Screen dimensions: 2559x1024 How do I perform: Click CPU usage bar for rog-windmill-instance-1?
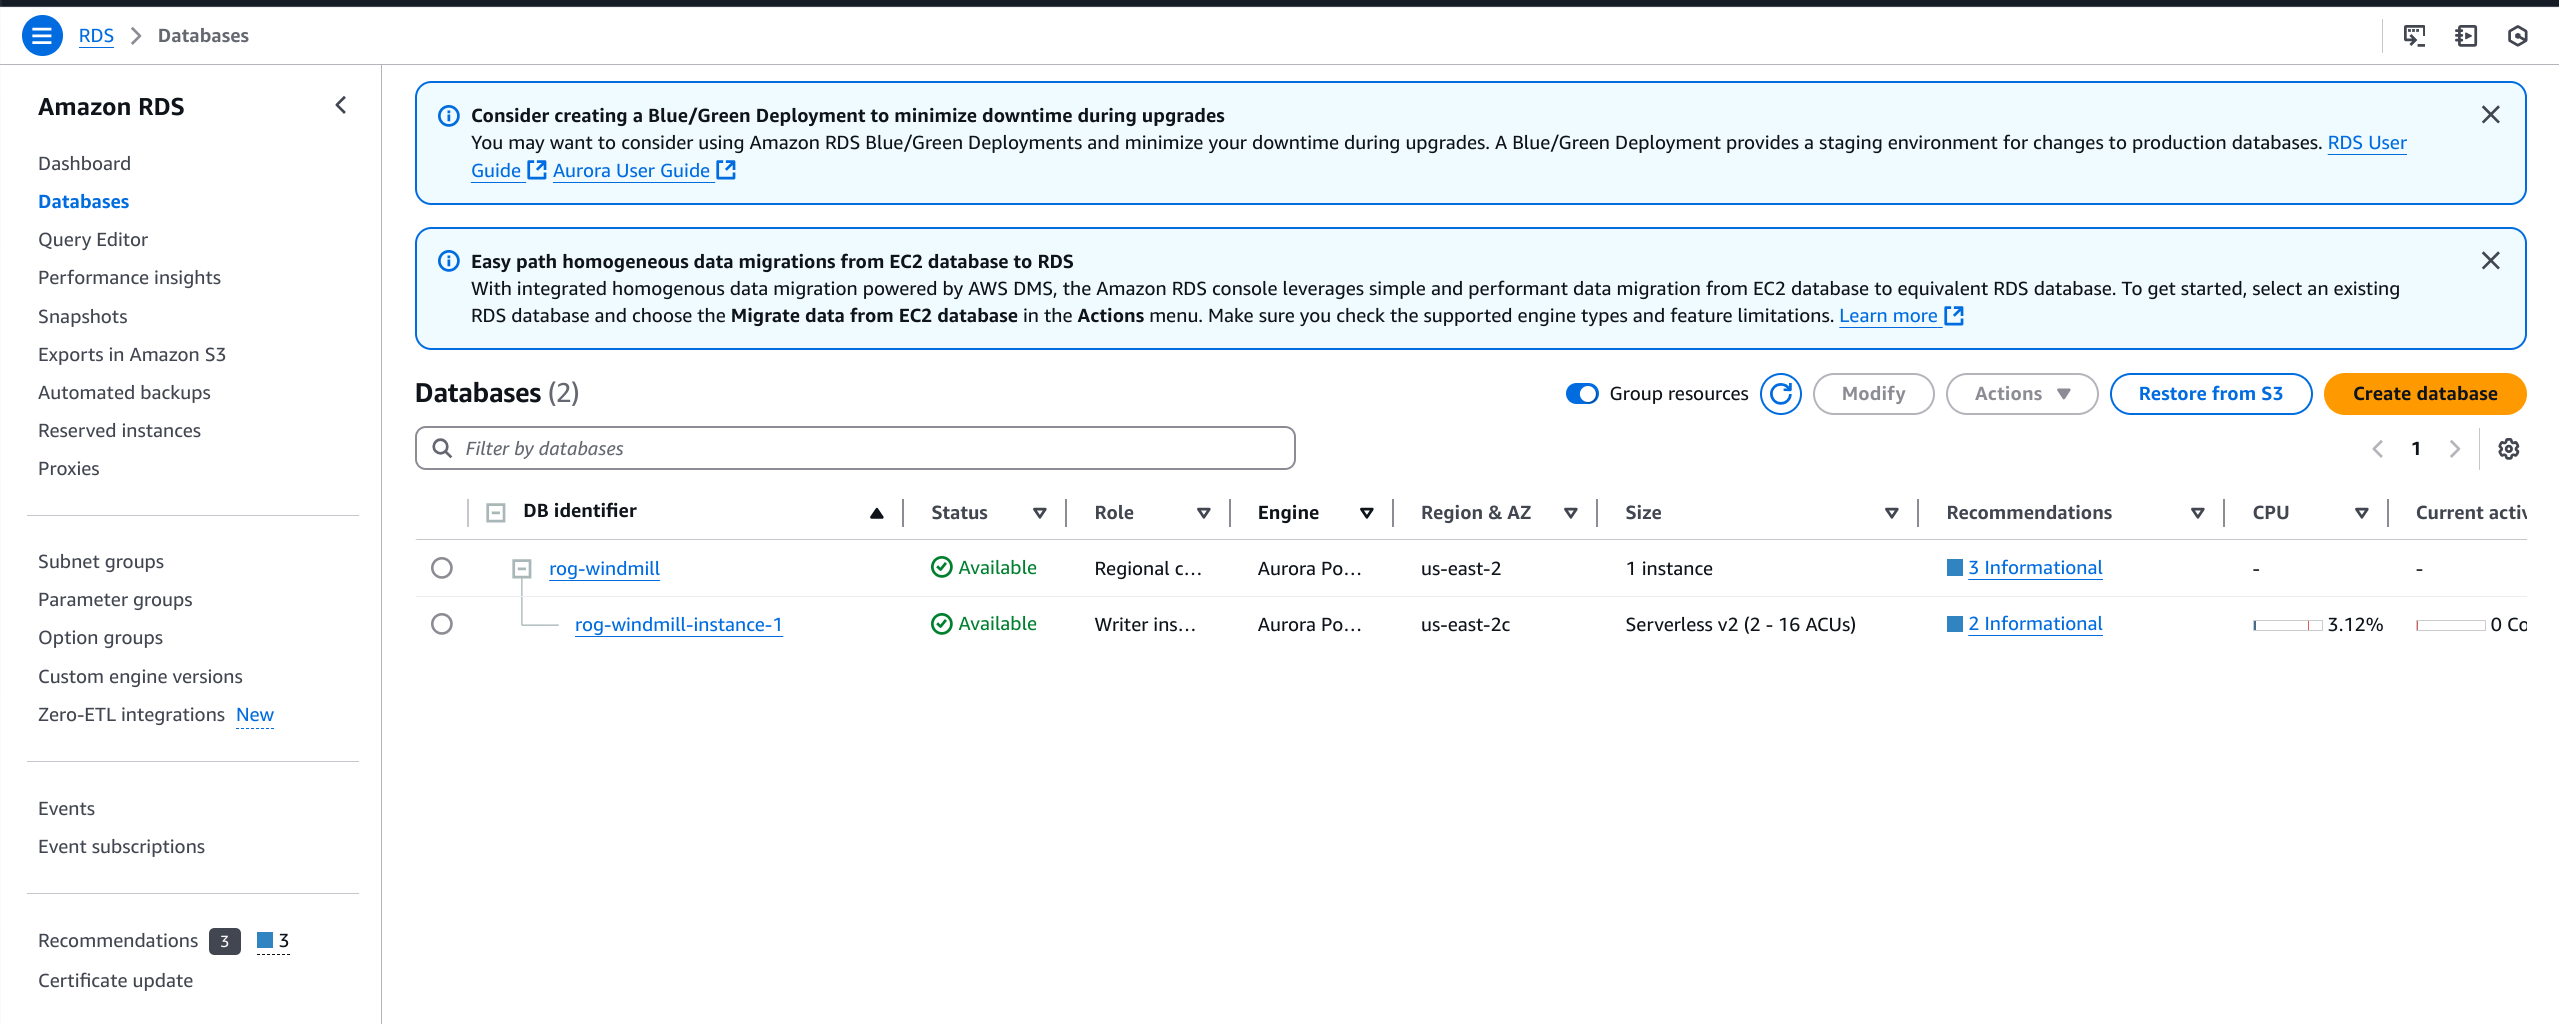point(2288,625)
